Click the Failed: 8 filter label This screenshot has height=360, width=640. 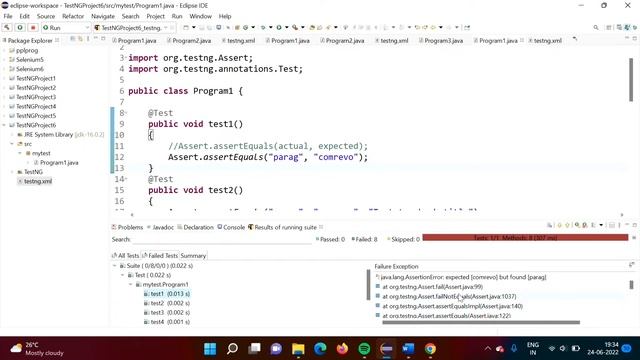(x=364, y=240)
